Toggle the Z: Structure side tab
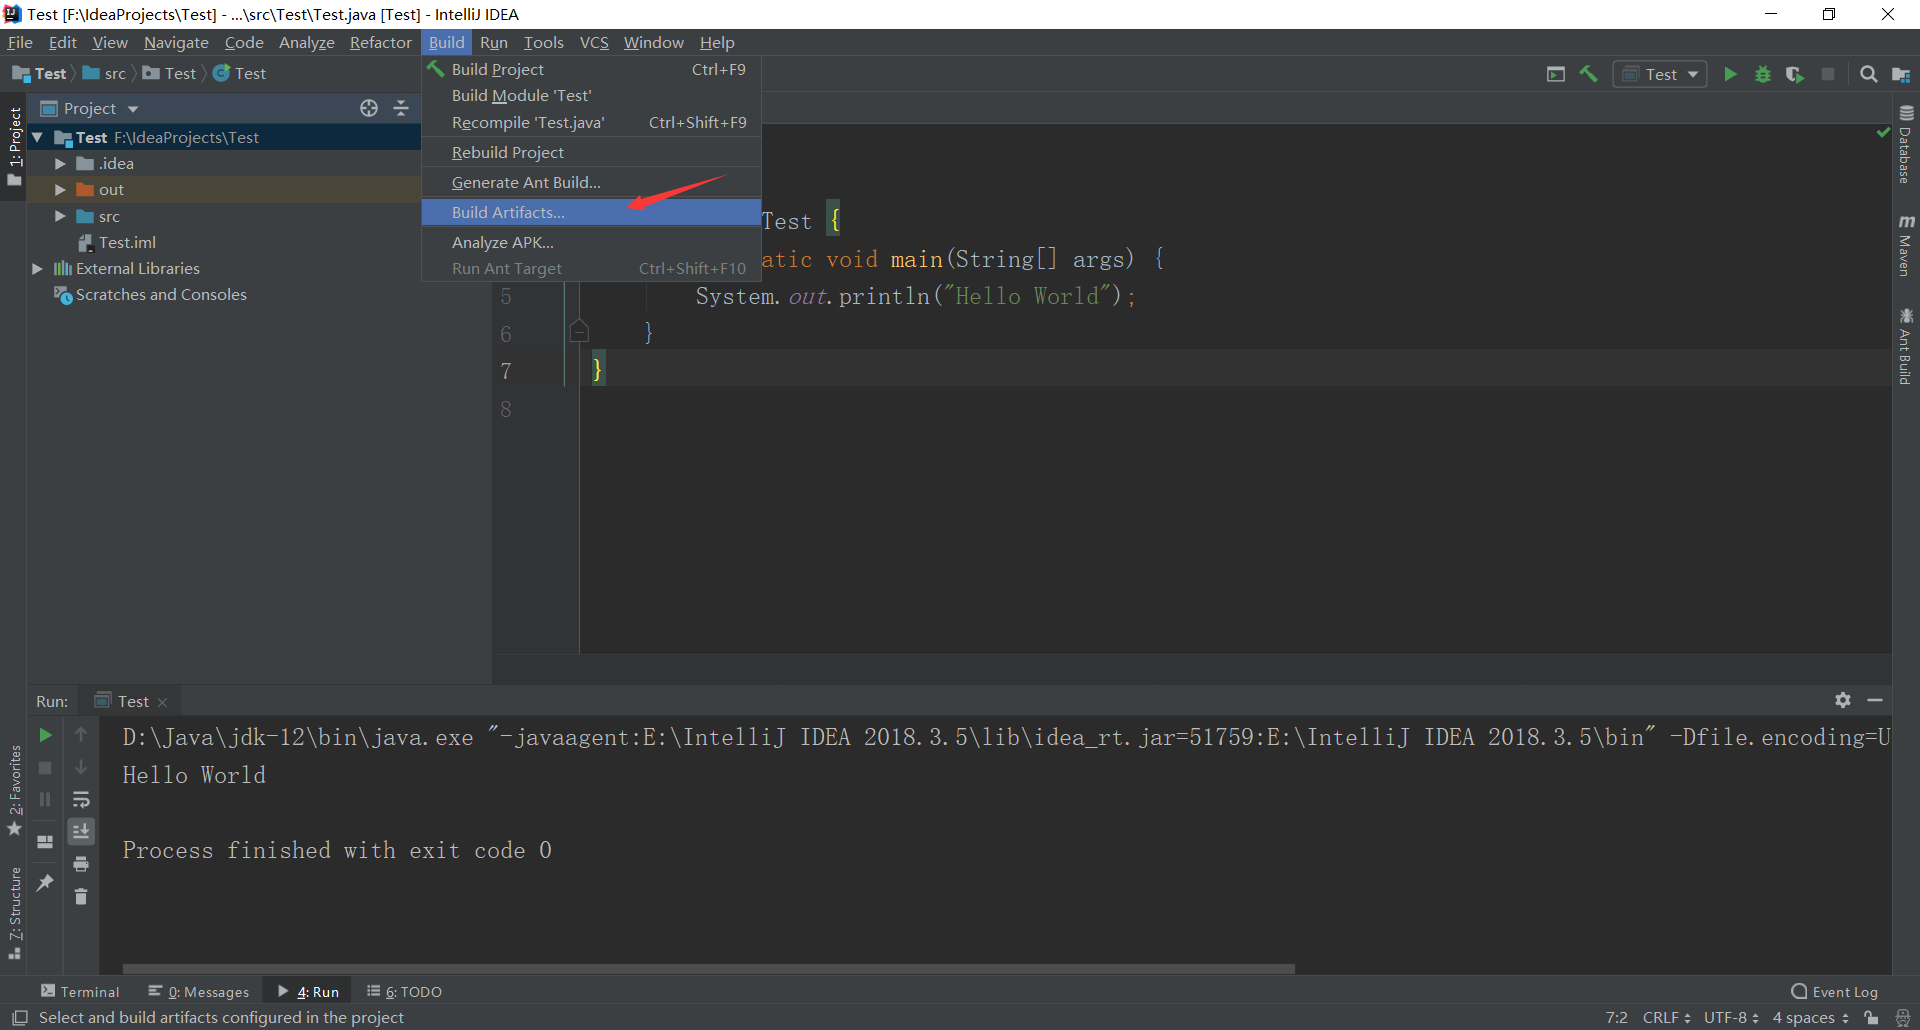 pyautogui.click(x=14, y=912)
